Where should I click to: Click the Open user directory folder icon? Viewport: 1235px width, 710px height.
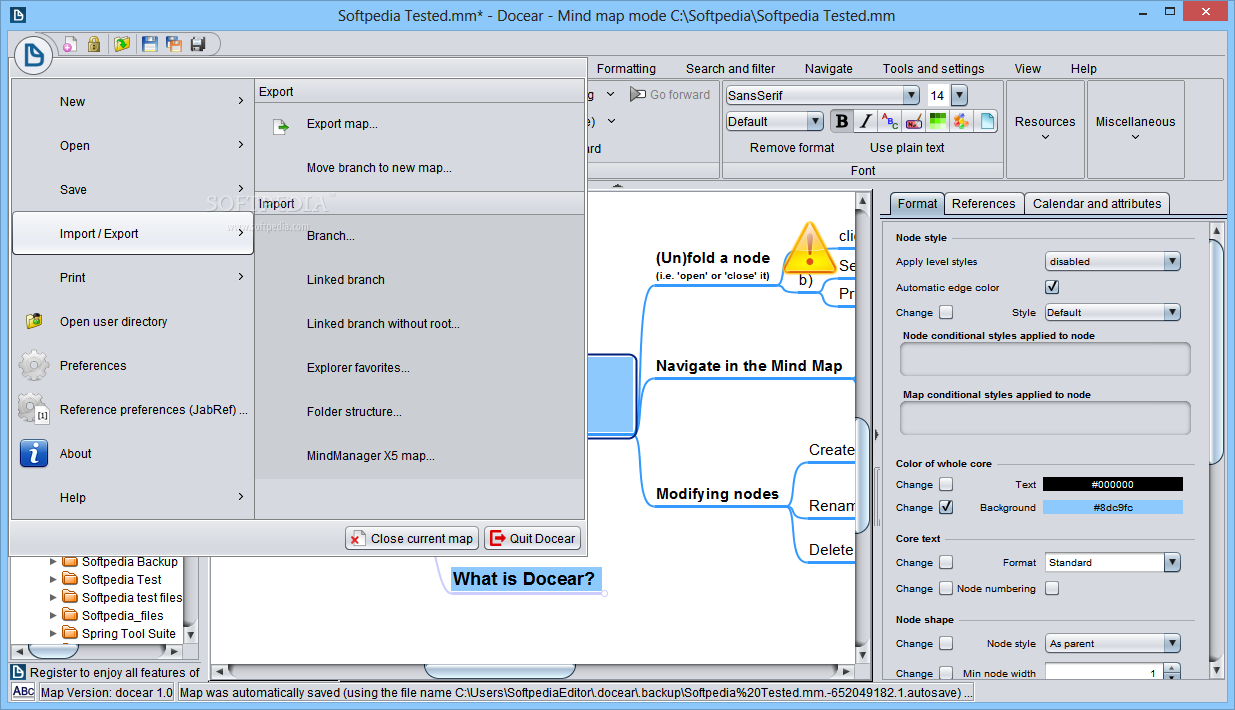point(34,322)
